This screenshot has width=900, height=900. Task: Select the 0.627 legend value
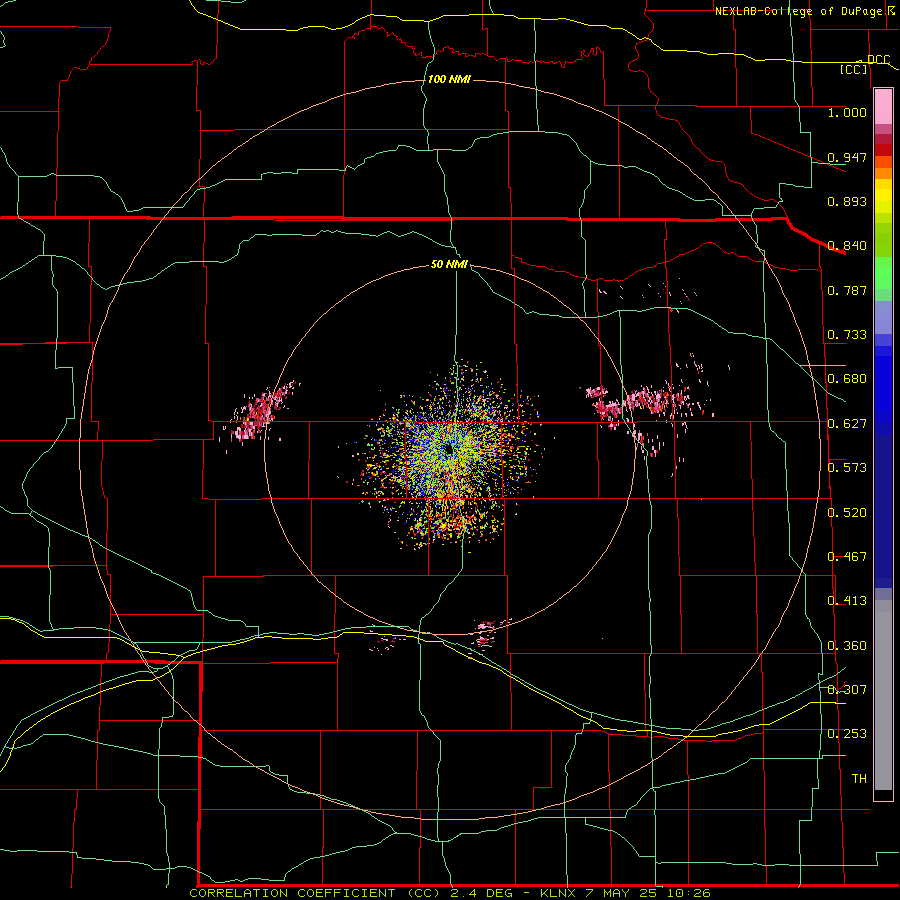click(x=847, y=424)
